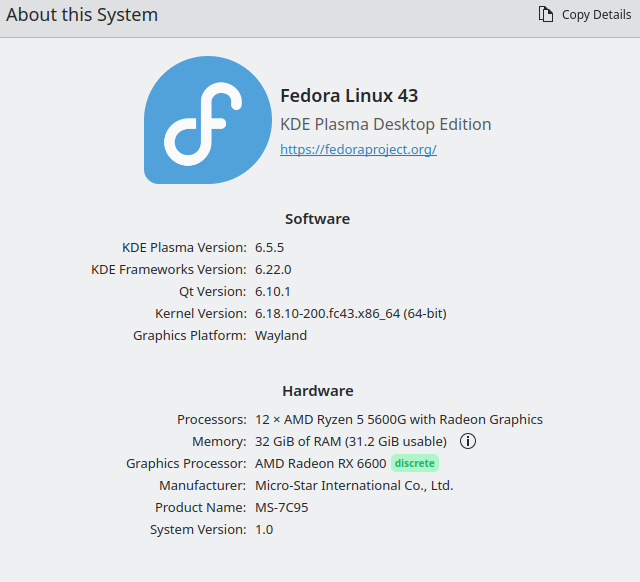
Task: Click the MS-7C95 product name value
Action: click(x=282, y=508)
